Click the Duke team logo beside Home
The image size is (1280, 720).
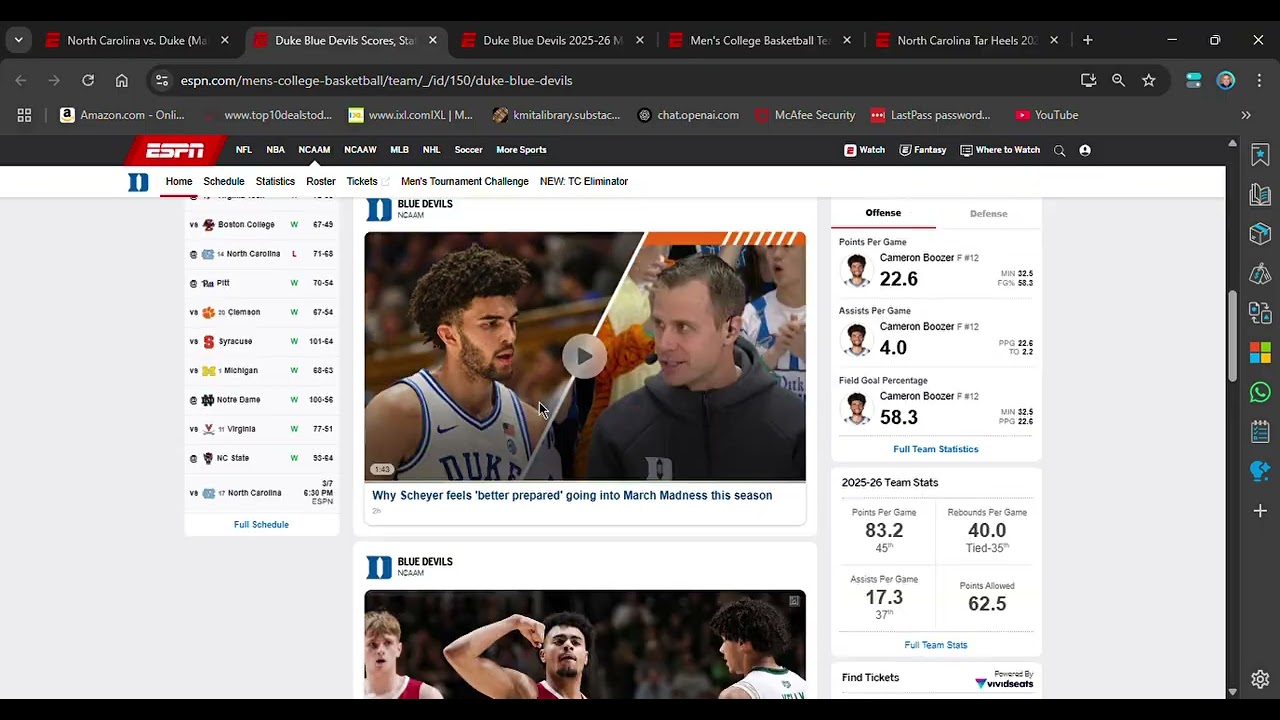coord(138,182)
